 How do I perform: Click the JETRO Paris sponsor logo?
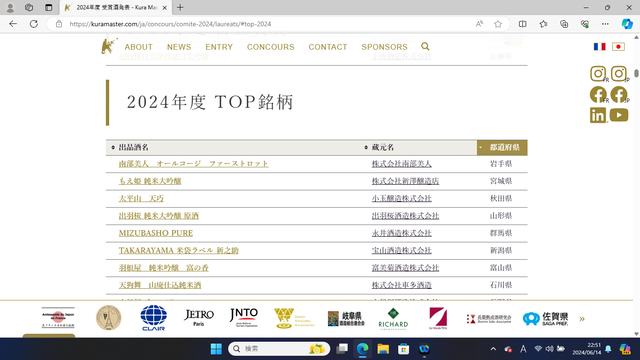(199, 318)
